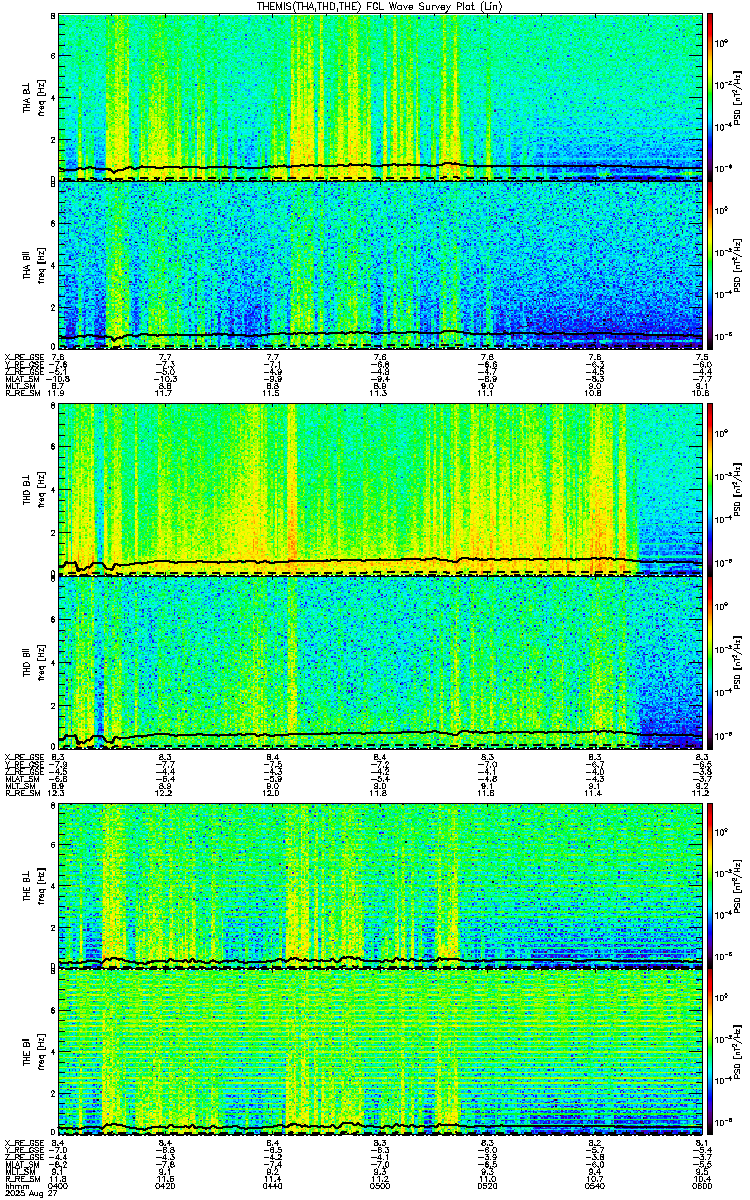This screenshot has height=1200, width=750.
Task: Click the 0600 time tick label
Action: 702,1186
